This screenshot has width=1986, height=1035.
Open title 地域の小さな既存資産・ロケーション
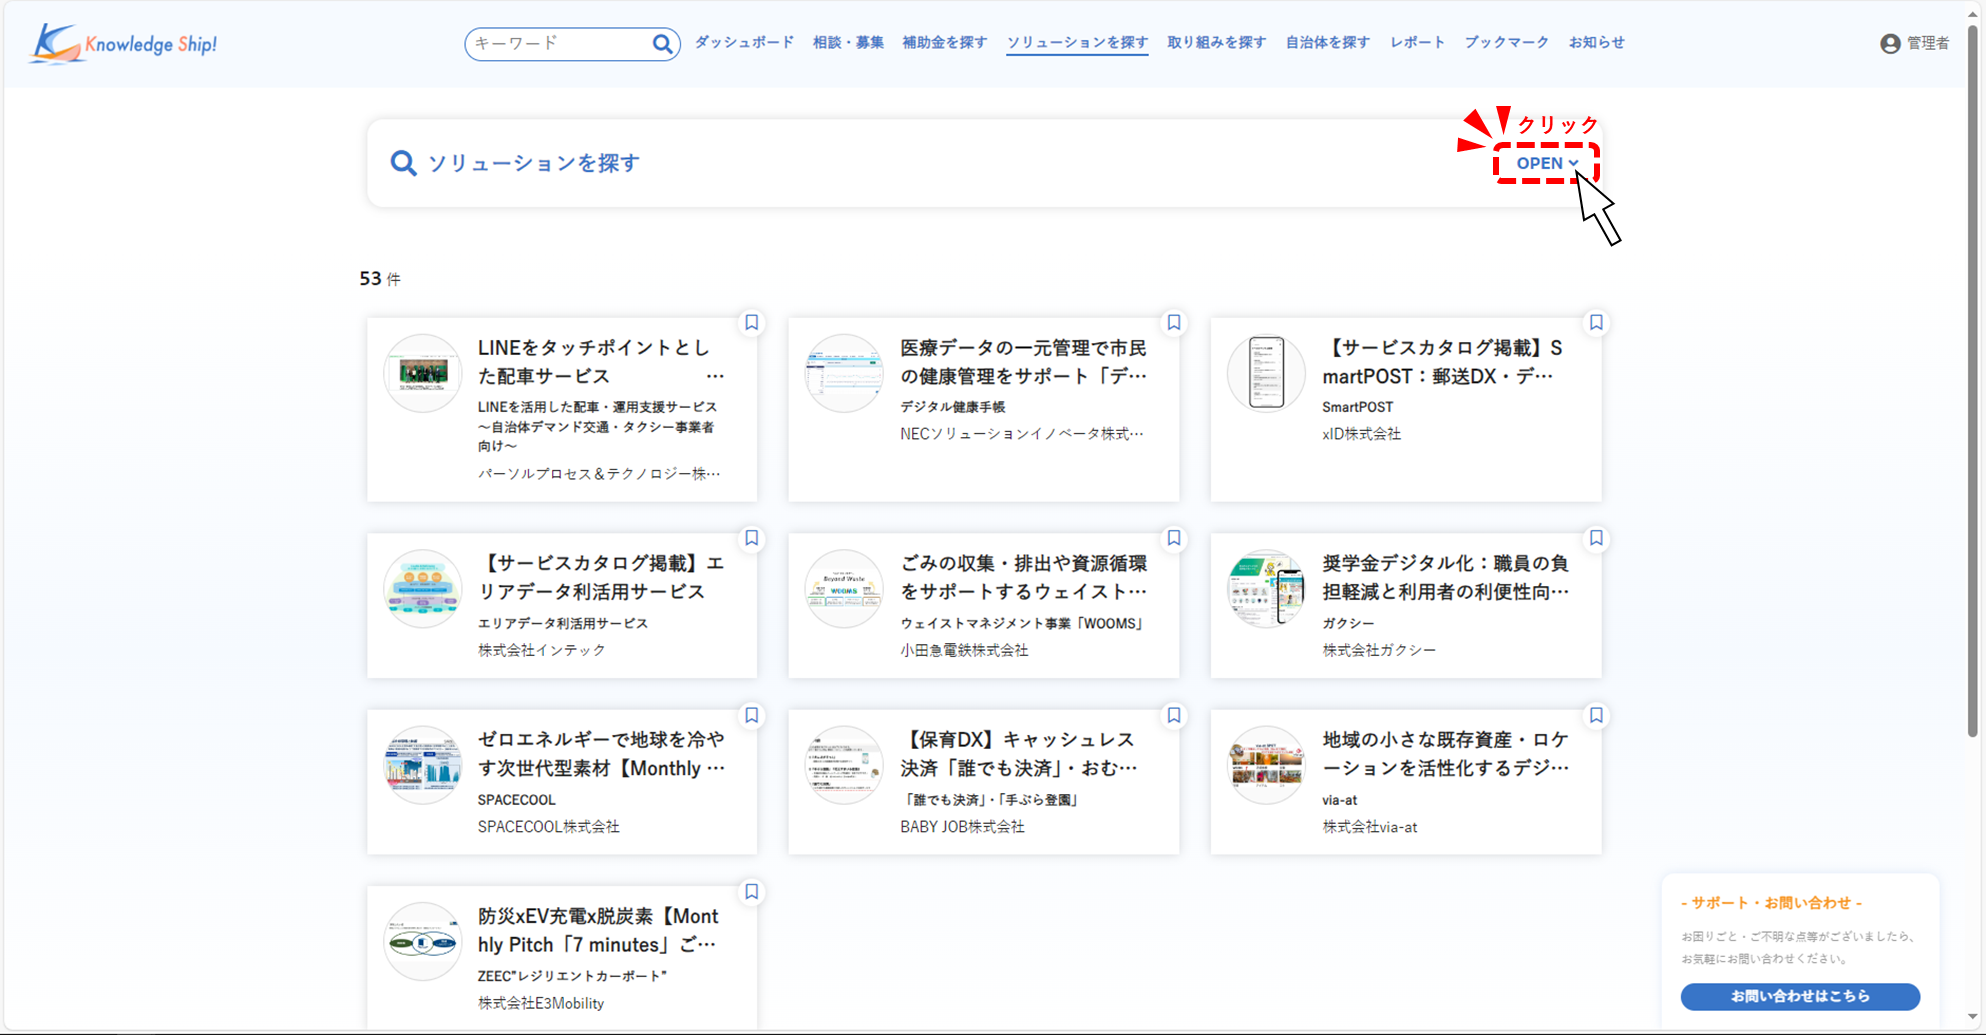click(x=1446, y=754)
